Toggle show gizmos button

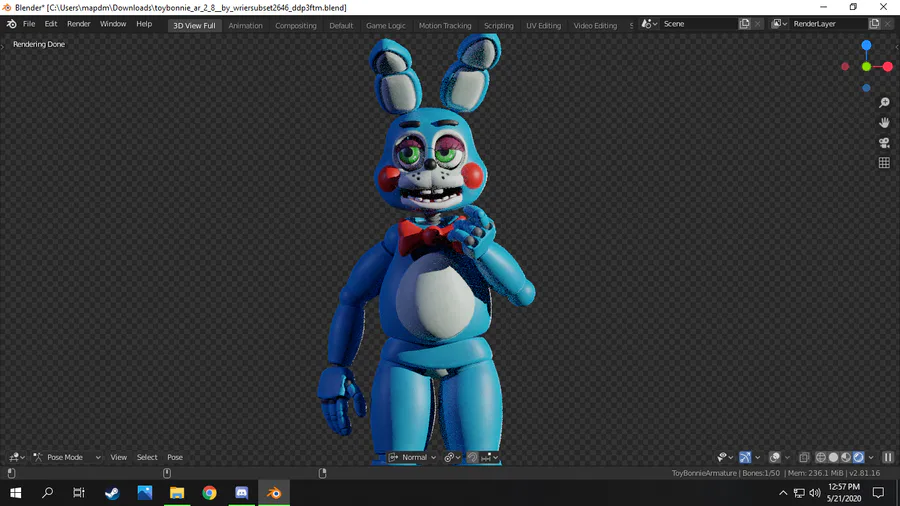pyautogui.click(x=745, y=457)
